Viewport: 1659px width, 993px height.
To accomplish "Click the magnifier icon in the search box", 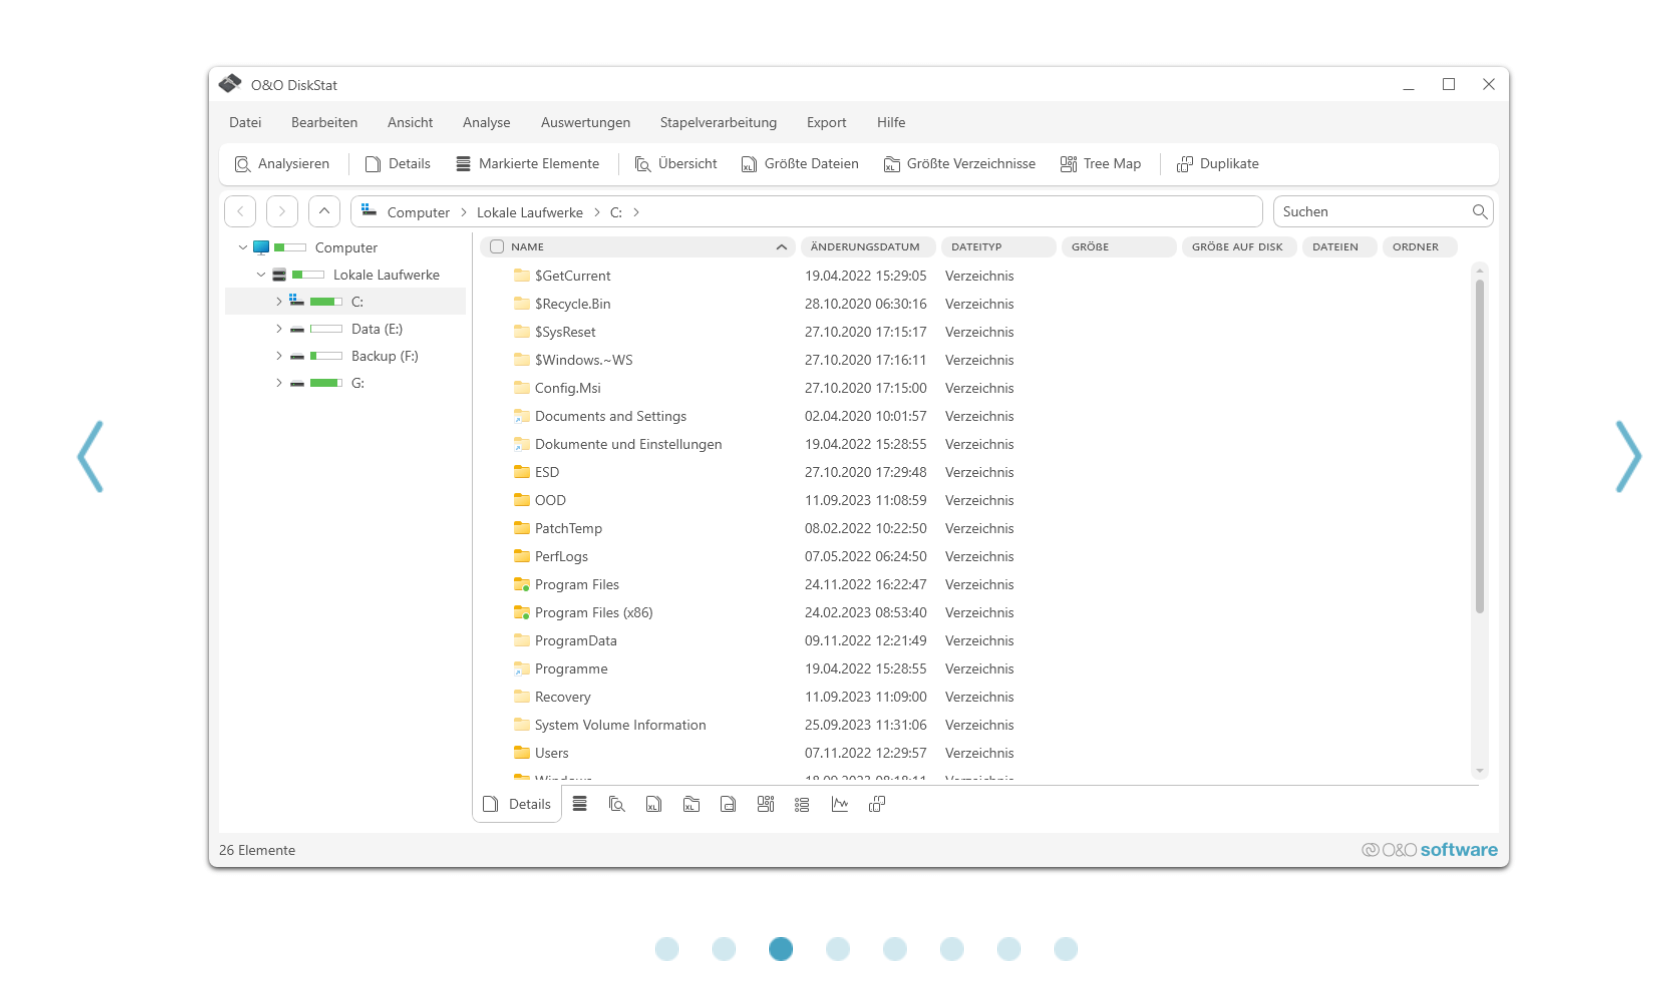I will [1479, 212].
